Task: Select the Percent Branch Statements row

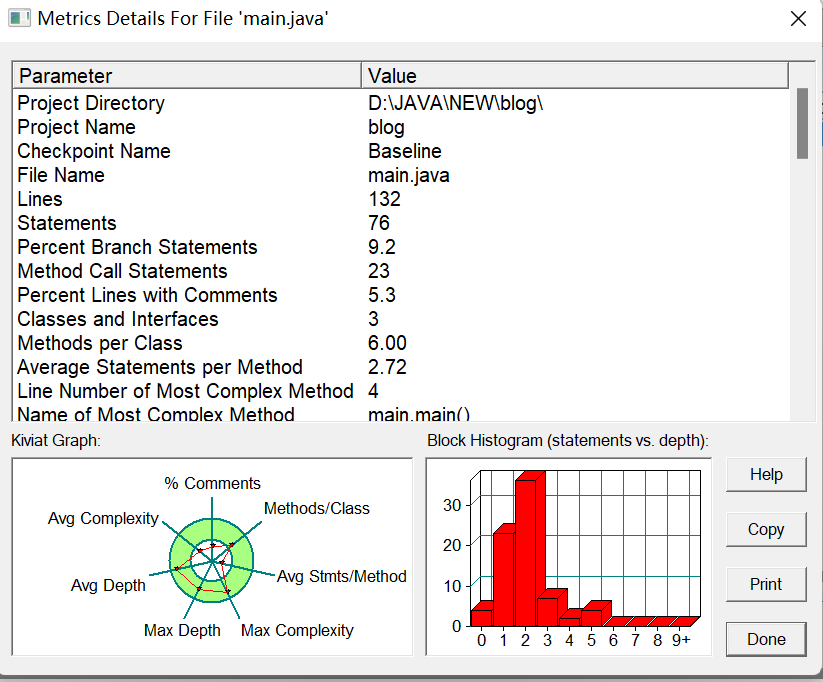Action: [401, 247]
